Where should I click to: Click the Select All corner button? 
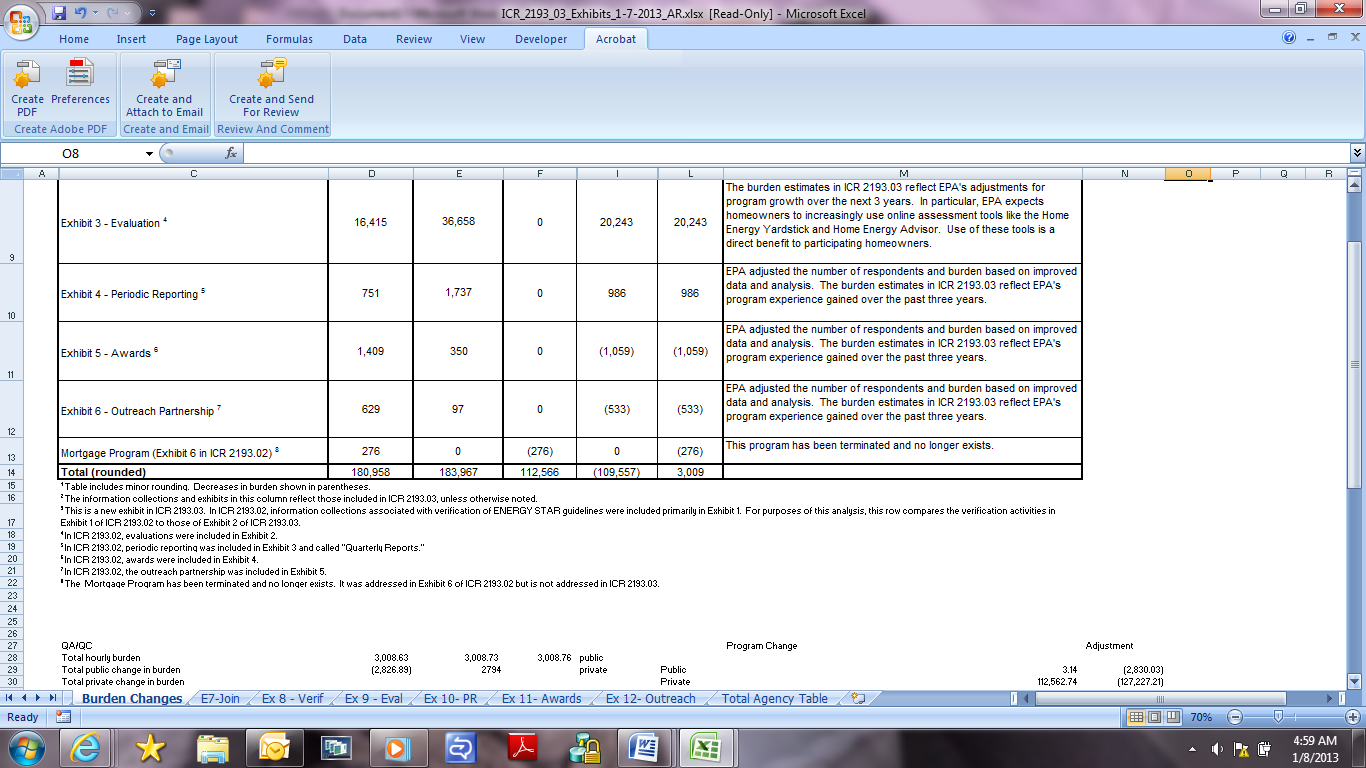pyautogui.click(x=12, y=174)
